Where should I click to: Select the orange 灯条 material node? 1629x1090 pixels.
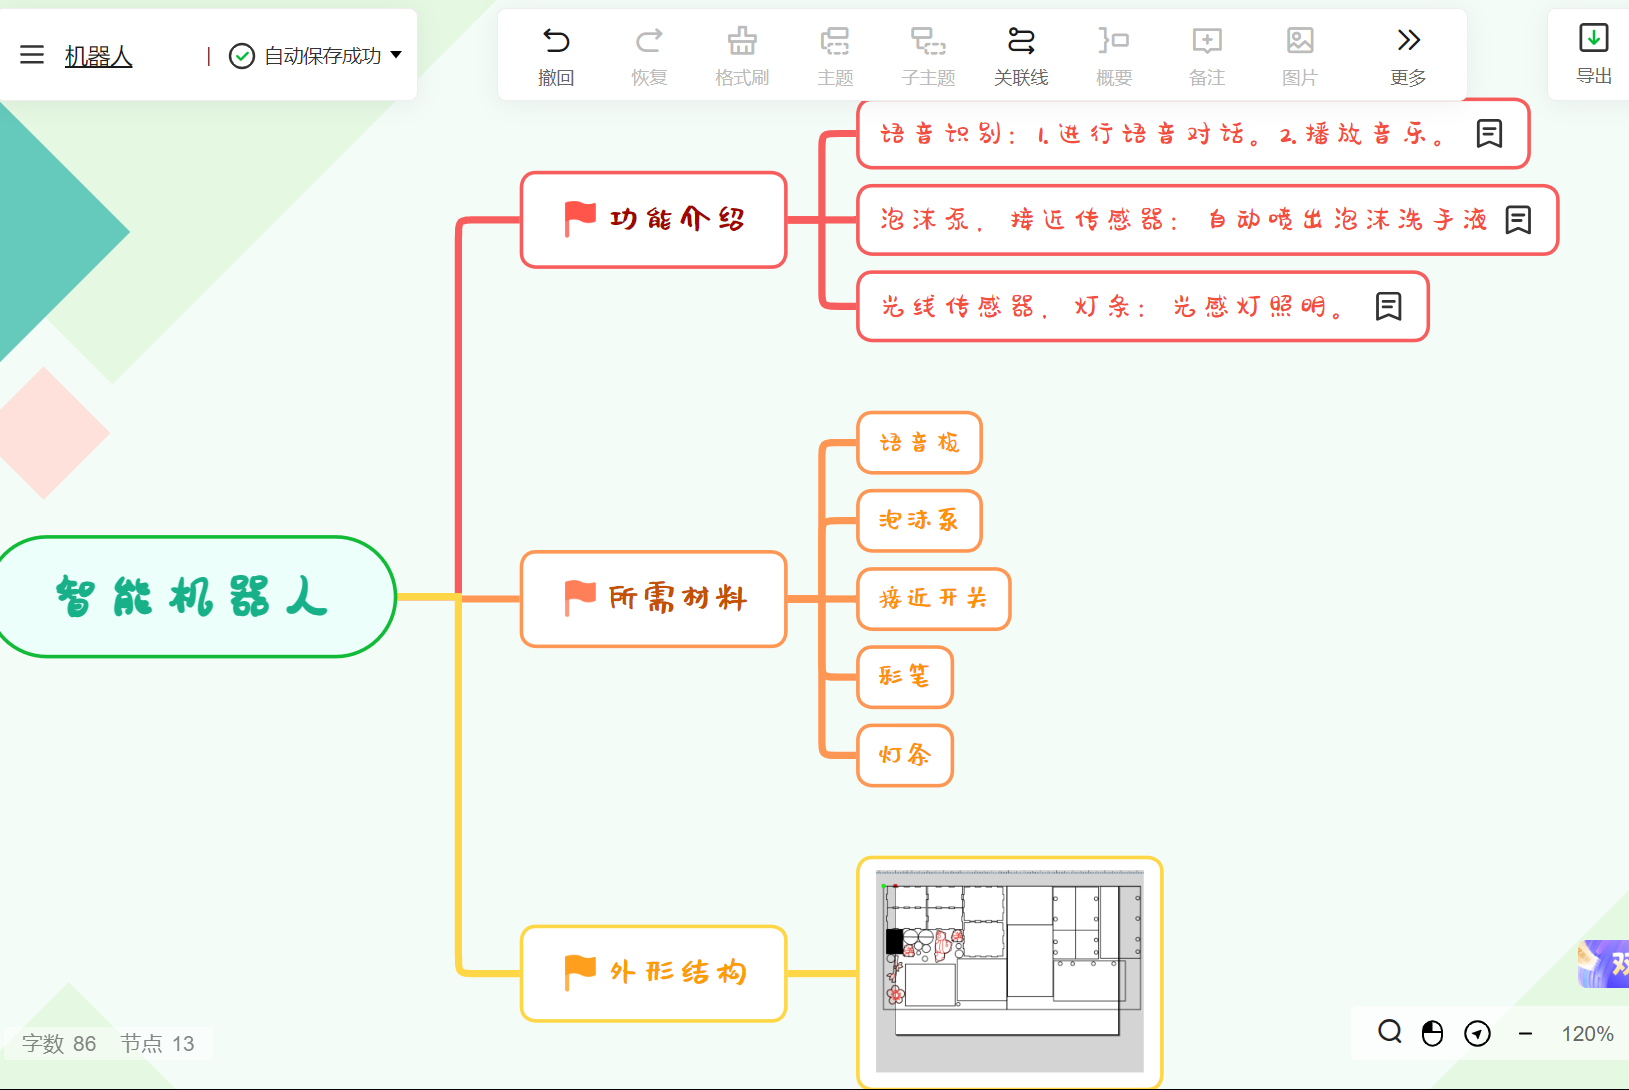[905, 755]
